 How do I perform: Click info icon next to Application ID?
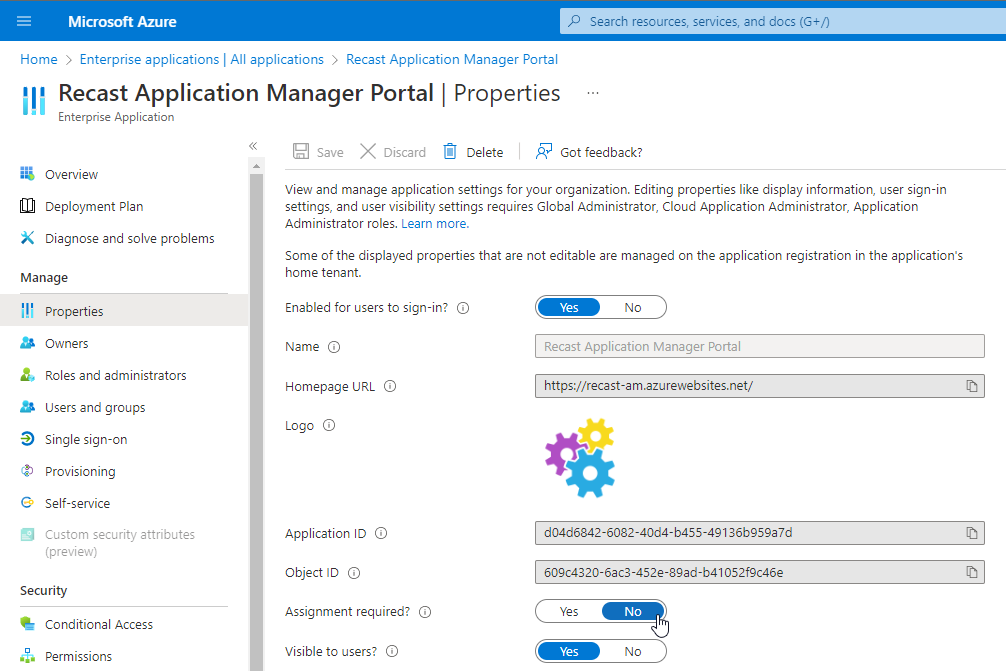click(380, 533)
